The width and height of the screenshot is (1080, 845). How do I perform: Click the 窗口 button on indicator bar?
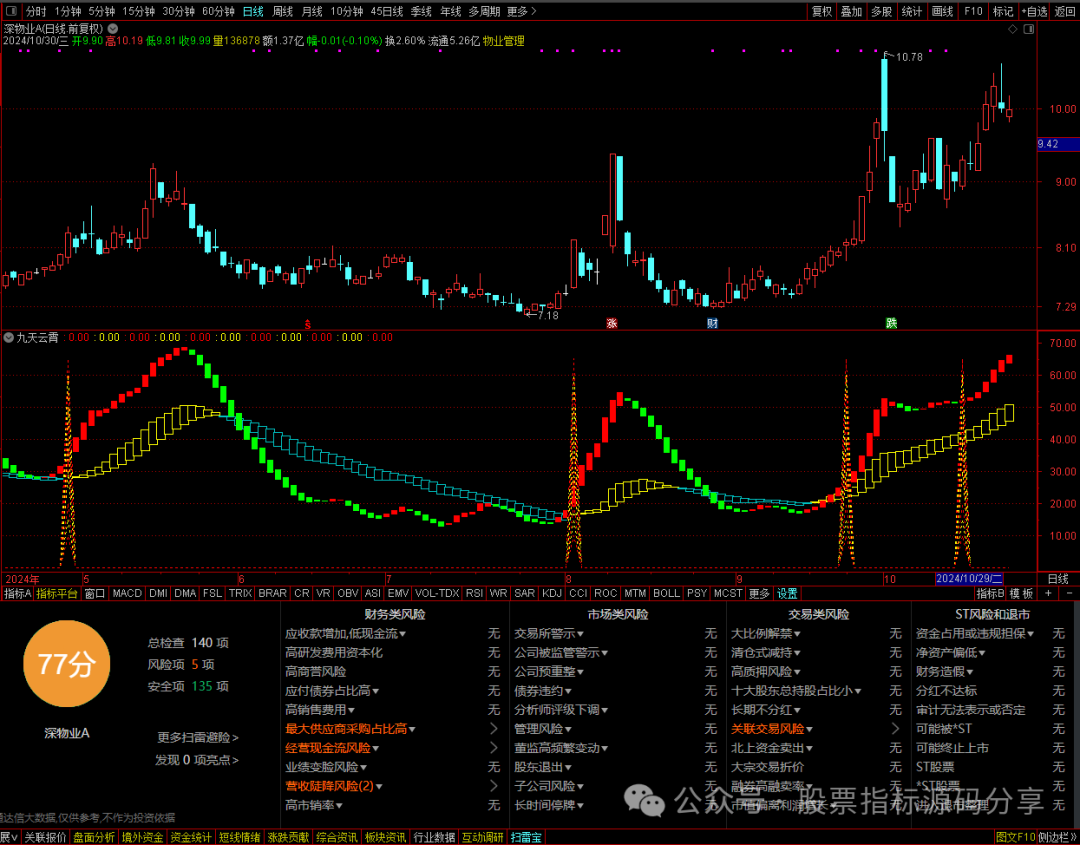click(94, 594)
